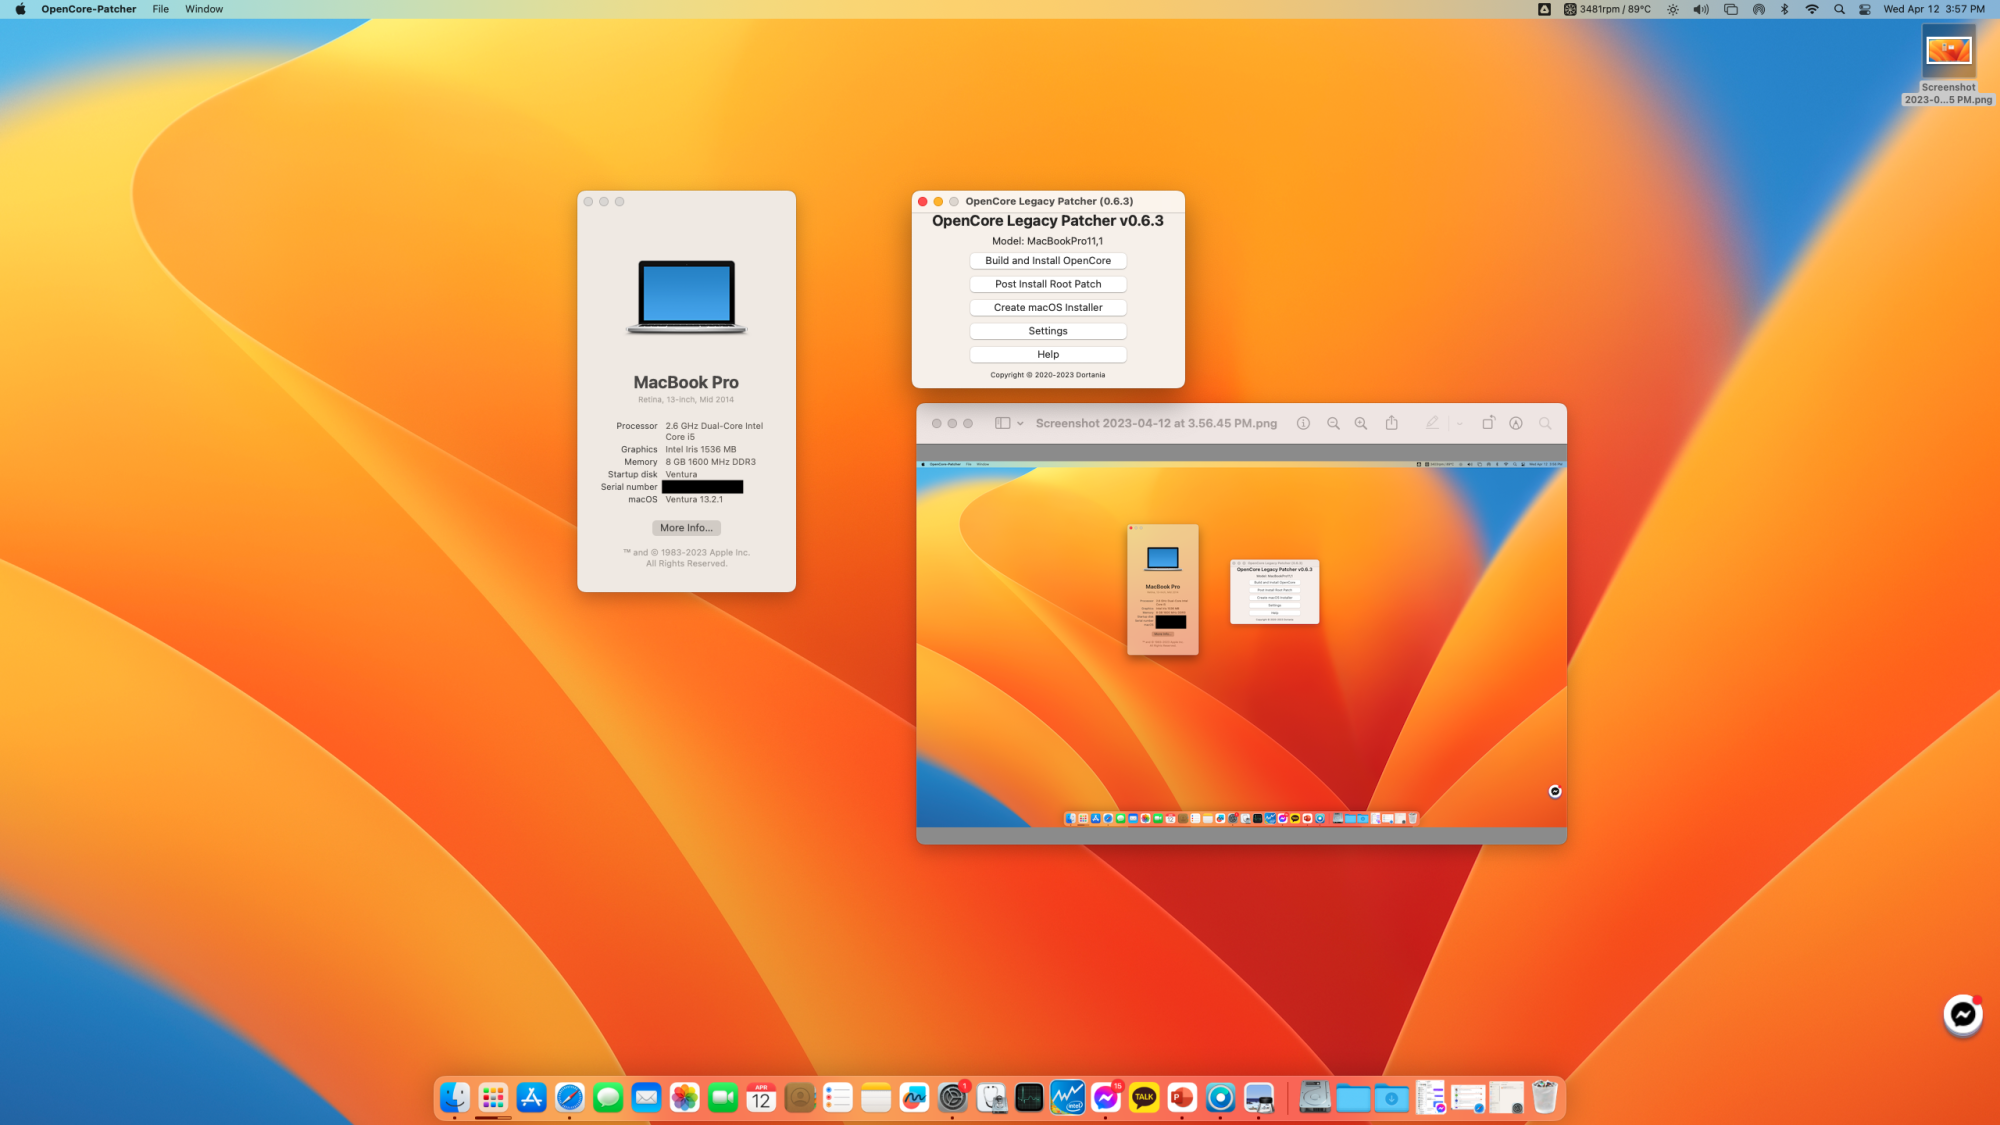Open Spotlight search in menu bar
Image resolution: width=2000 pixels, height=1125 pixels.
click(1839, 9)
